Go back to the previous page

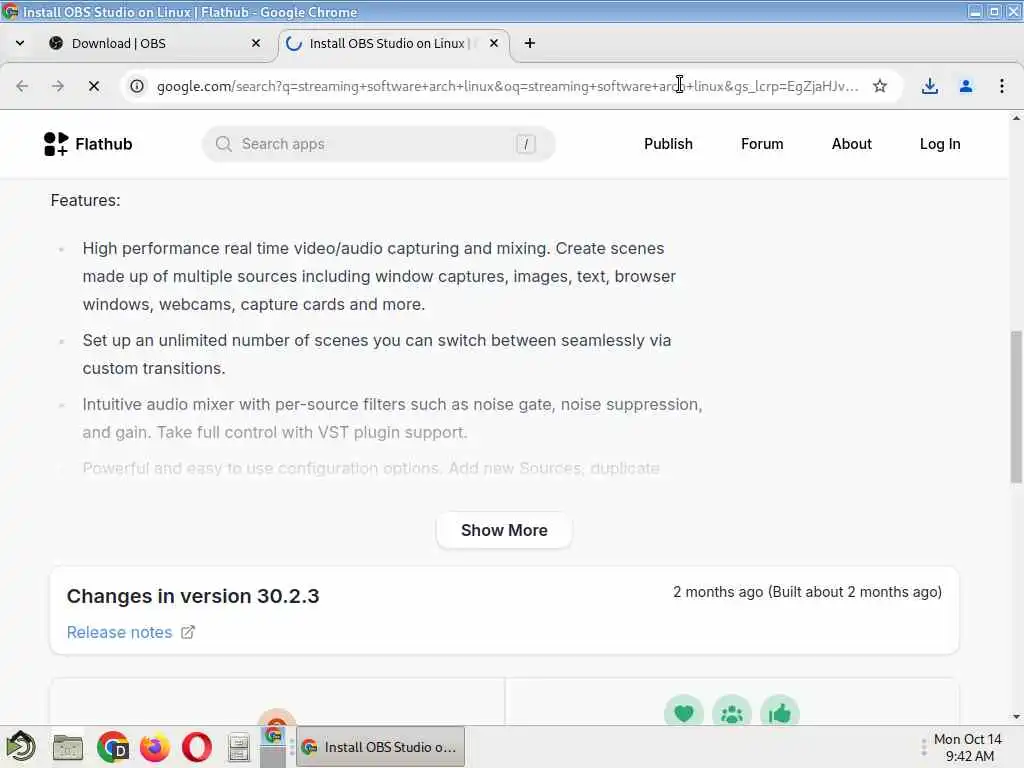tap(22, 86)
